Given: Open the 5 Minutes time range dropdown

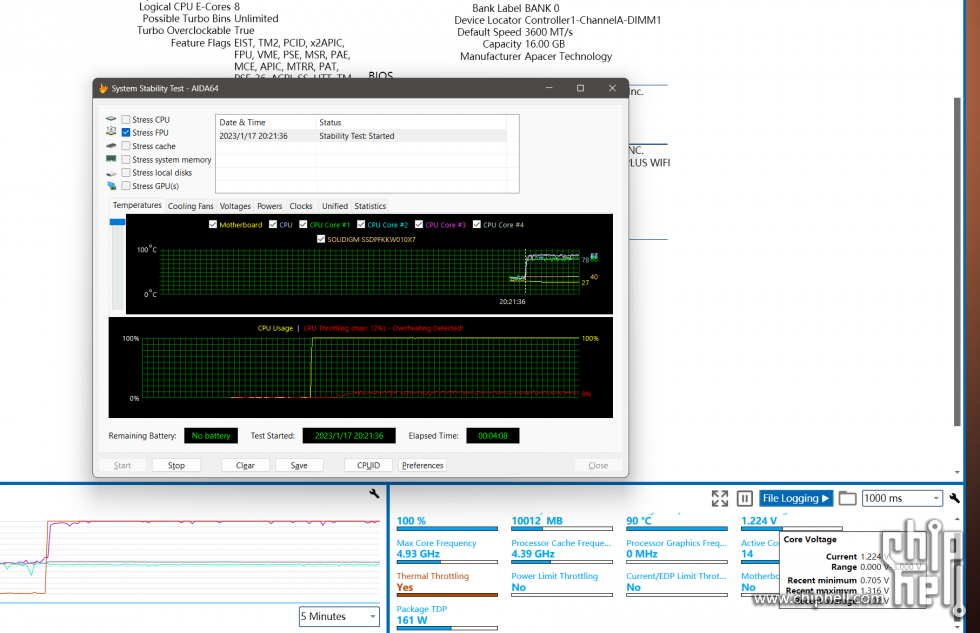Looking at the screenshot, I should click(339, 616).
